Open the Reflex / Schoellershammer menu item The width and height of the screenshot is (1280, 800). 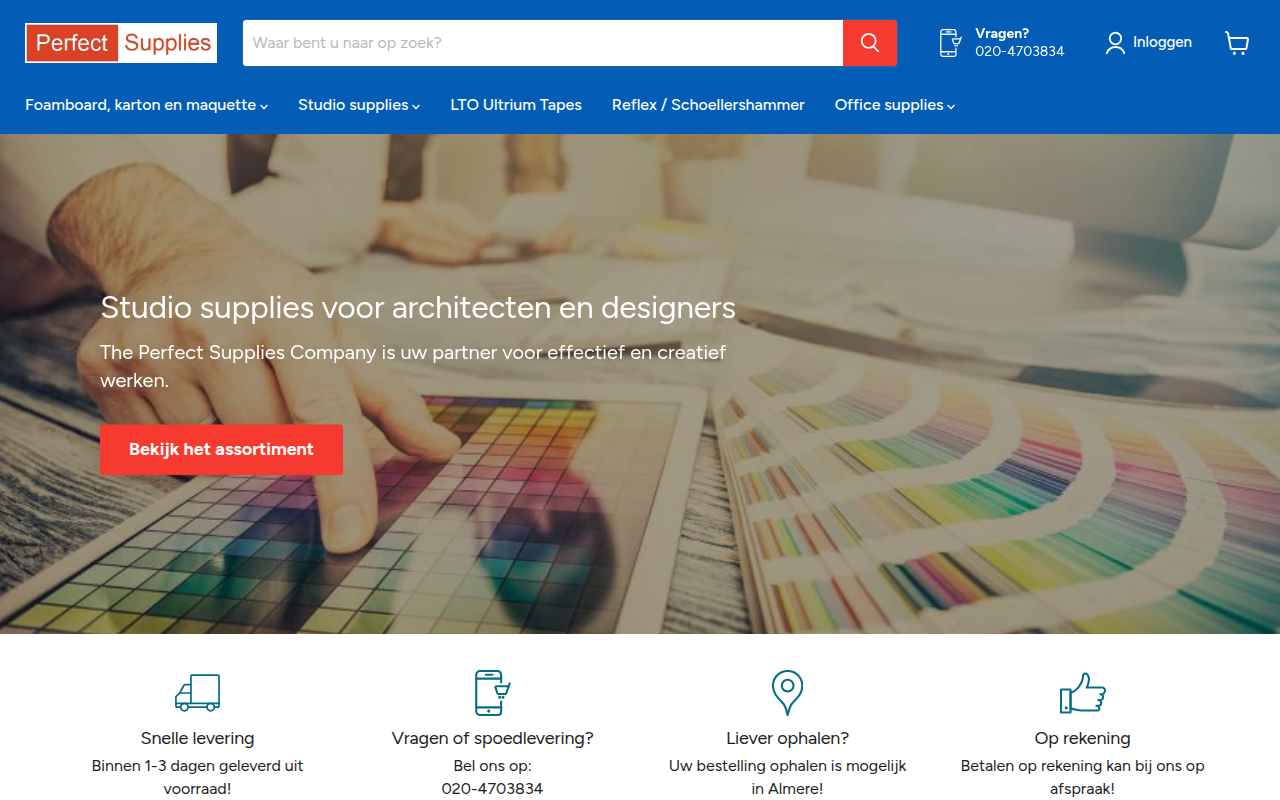point(708,105)
